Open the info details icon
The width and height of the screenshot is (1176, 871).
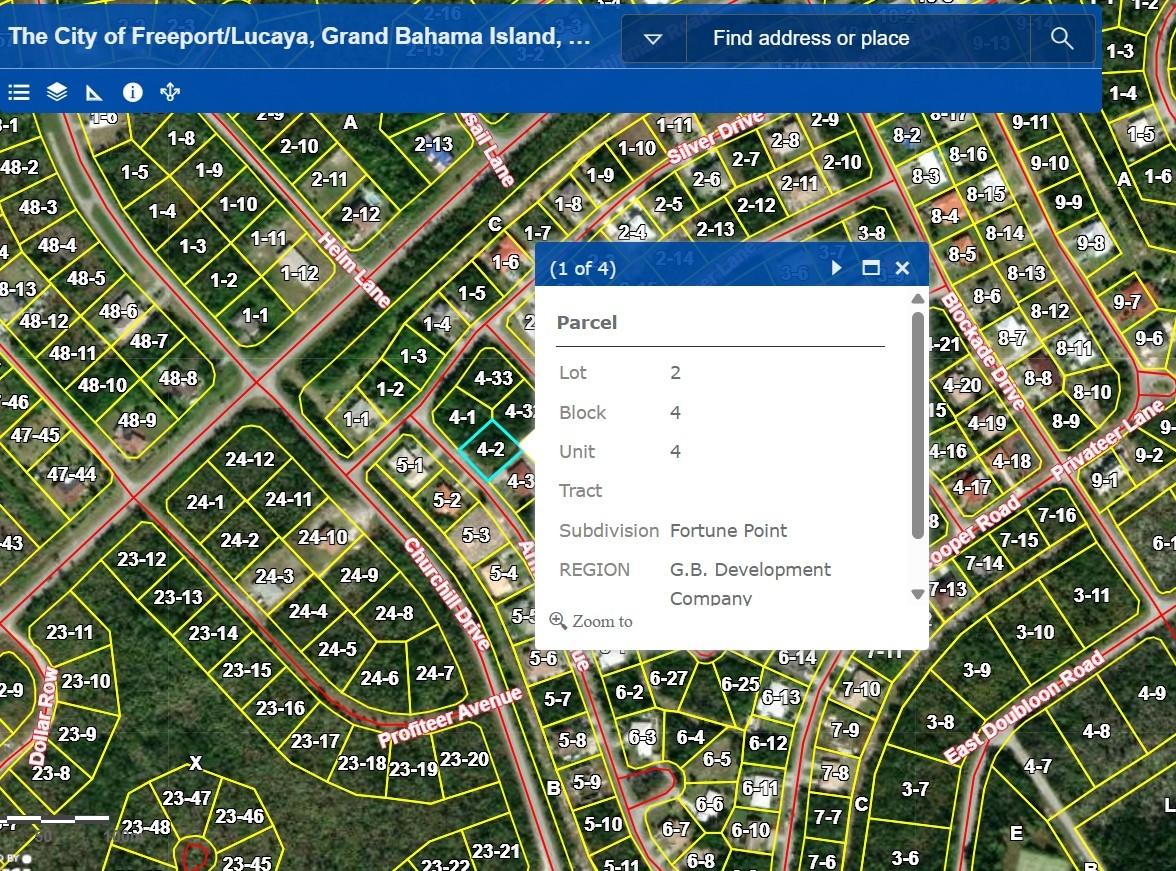coord(132,93)
